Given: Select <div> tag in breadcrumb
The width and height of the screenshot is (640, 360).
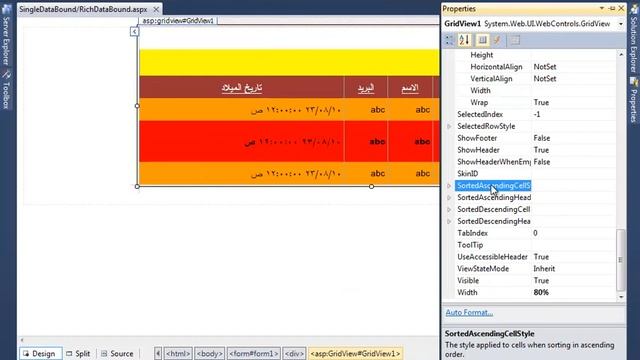Looking at the screenshot, I should pos(294,353).
